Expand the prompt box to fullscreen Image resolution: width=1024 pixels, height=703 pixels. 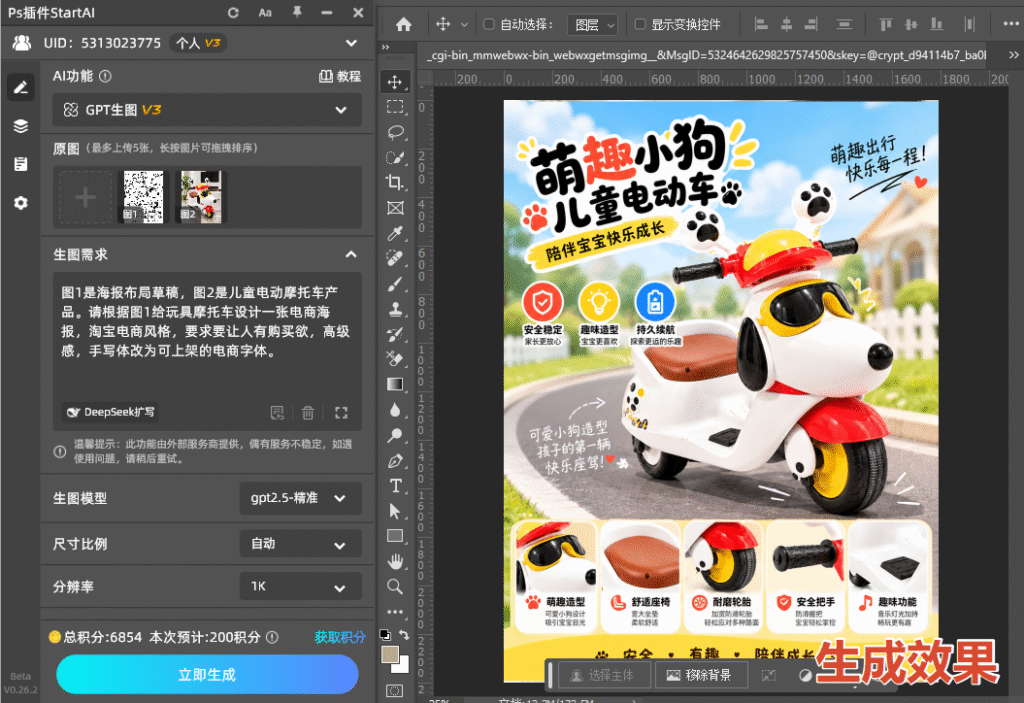(x=341, y=412)
